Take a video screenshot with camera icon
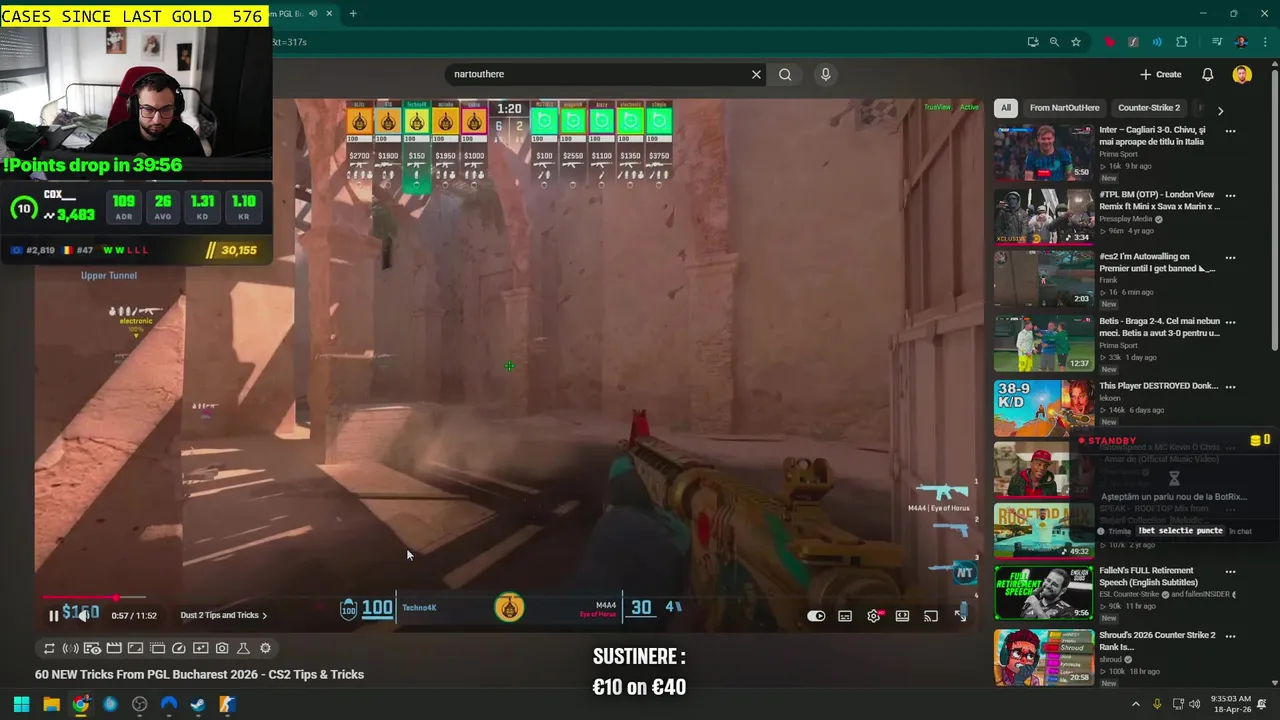Viewport: 1280px width, 720px height. pyautogui.click(x=222, y=648)
